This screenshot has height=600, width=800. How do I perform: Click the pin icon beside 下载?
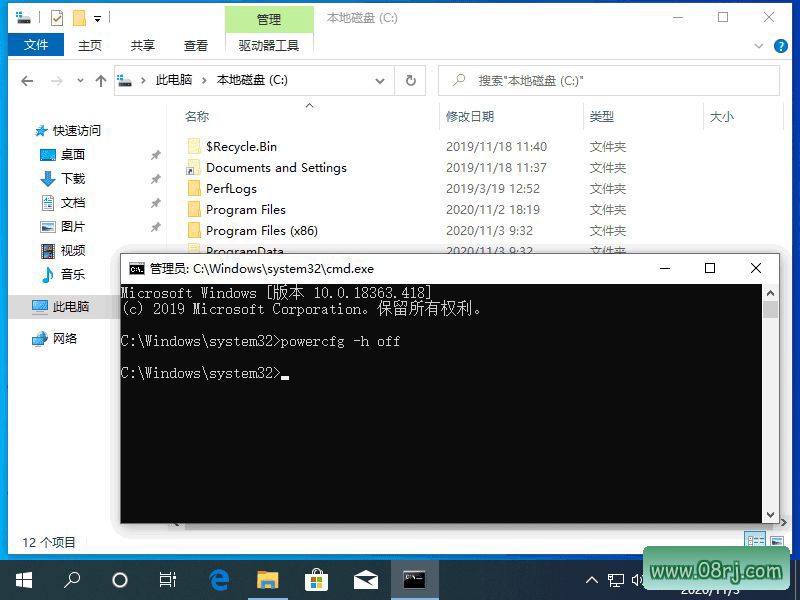(x=156, y=179)
